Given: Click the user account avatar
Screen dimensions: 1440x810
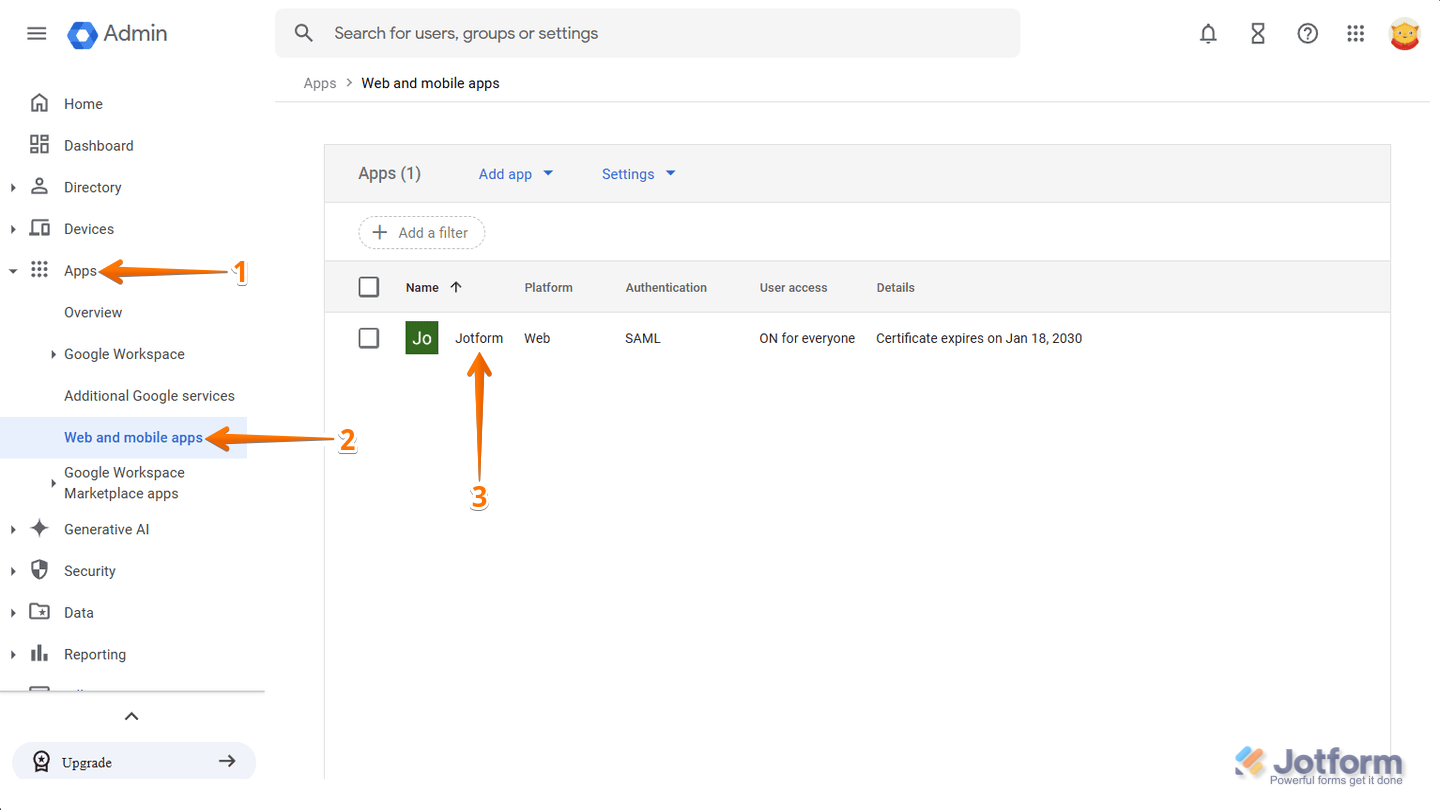Looking at the screenshot, I should coord(1404,34).
